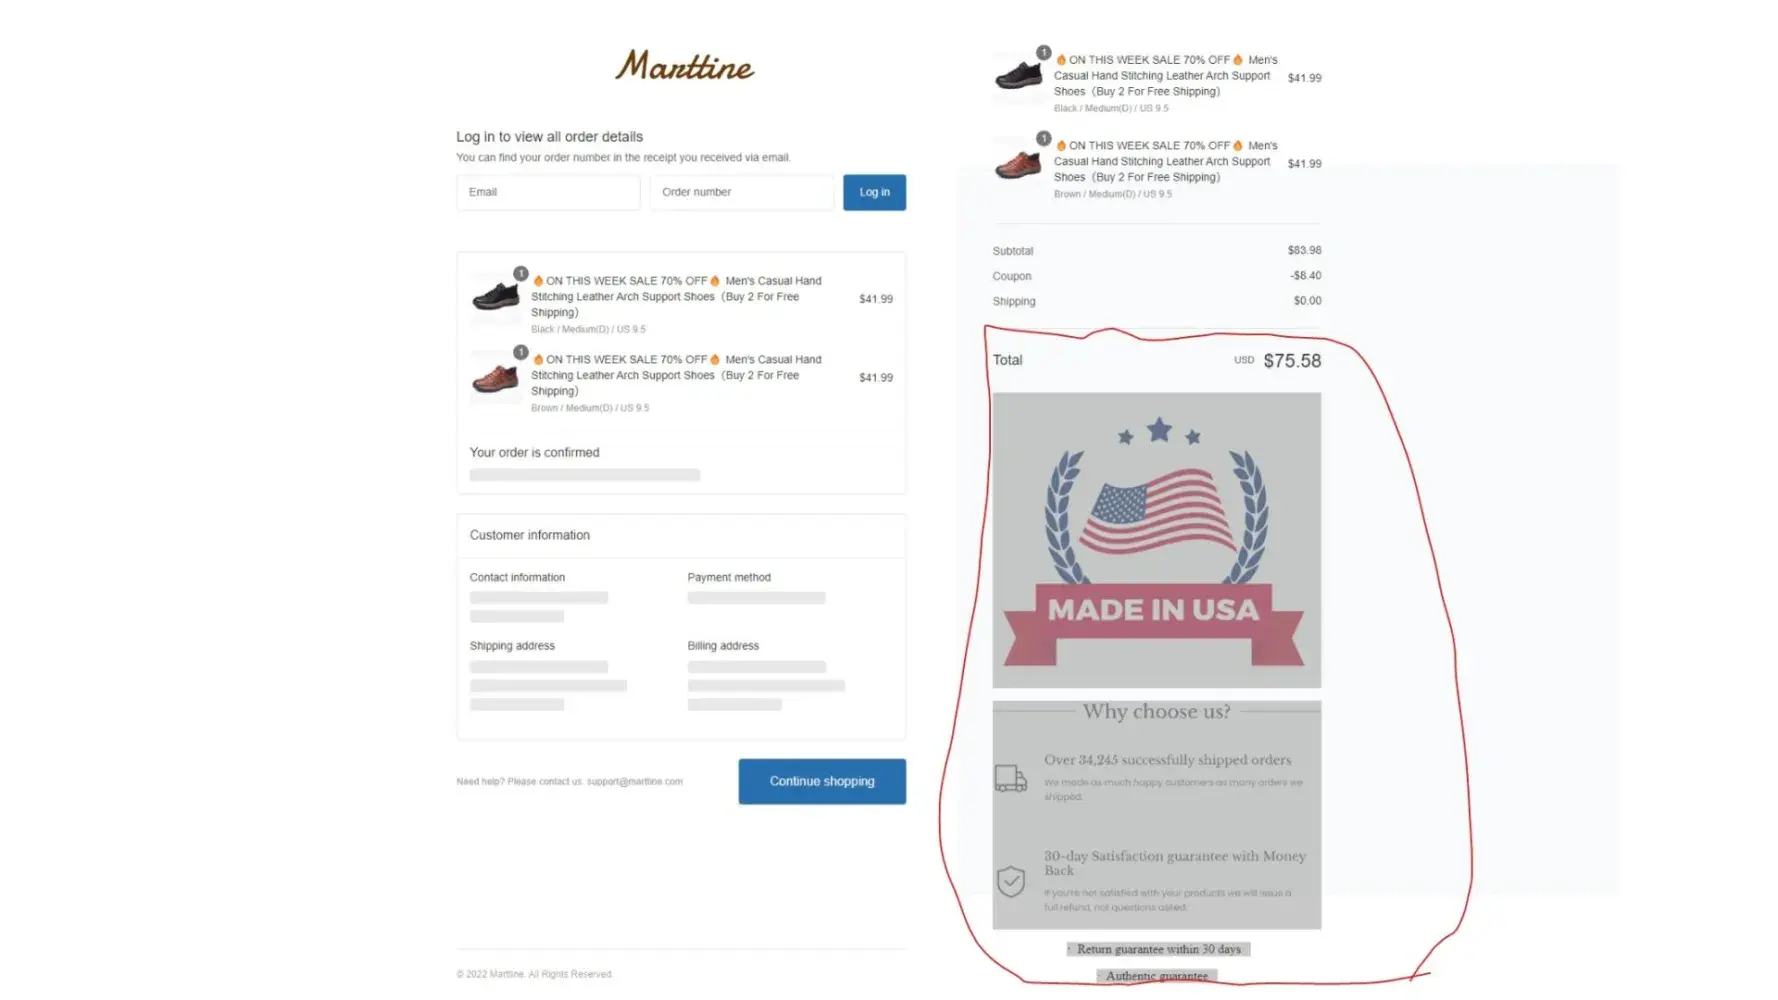Click the delivery truck icon

1011,778
